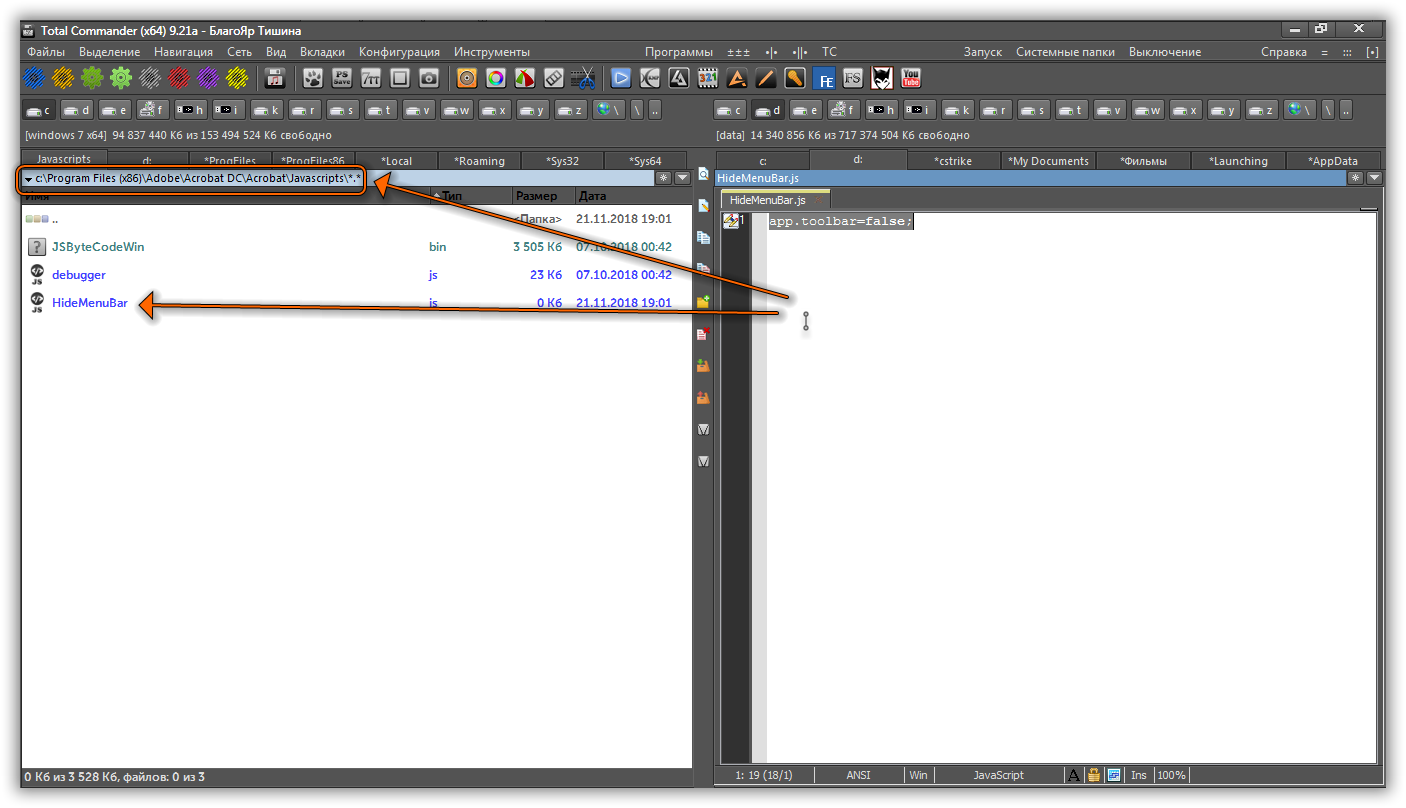The height and width of the screenshot is (808, 1406).
Task: Click the PS Save toolbar icon
Action: (x=342, y=77)
